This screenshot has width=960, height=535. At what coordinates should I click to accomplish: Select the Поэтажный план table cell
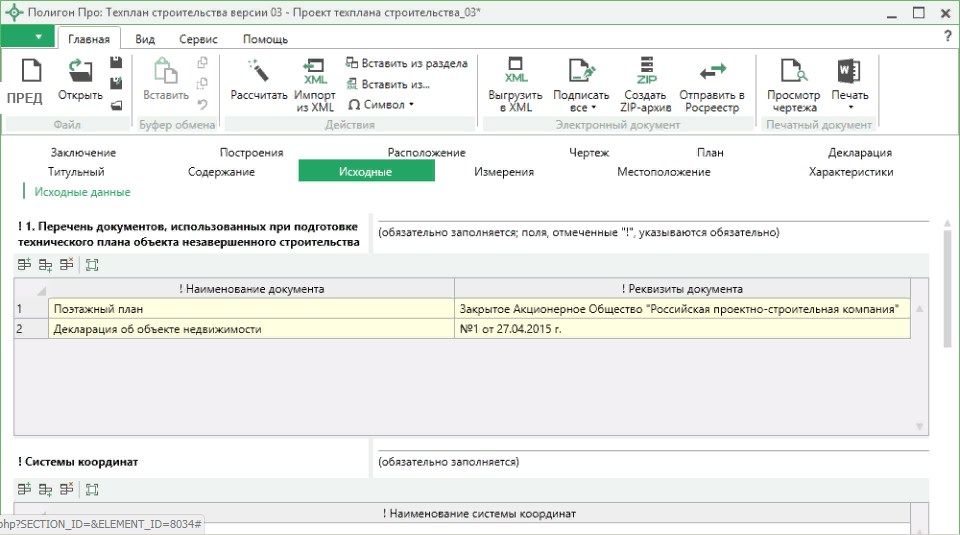(250, 309)
